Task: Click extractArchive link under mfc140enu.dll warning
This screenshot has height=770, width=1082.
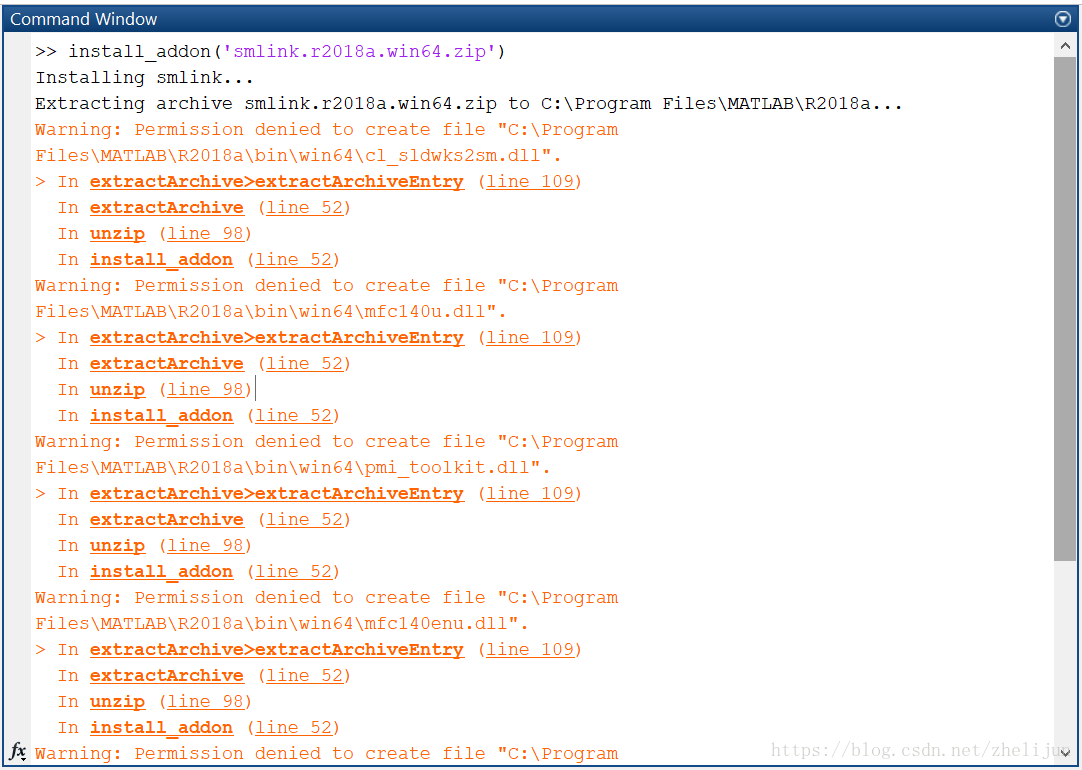Action: [166, 676]
